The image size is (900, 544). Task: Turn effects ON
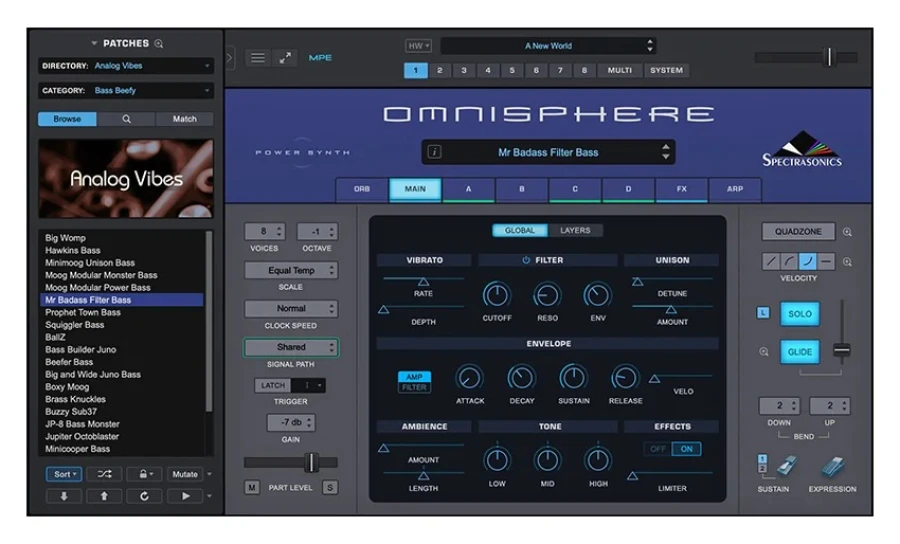[686, 449]
